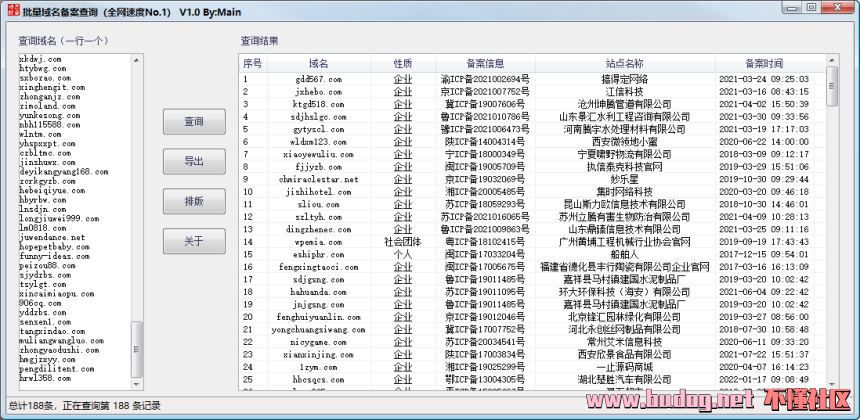Sort by 备案信息 column header
860x420 pixels.
485,64
